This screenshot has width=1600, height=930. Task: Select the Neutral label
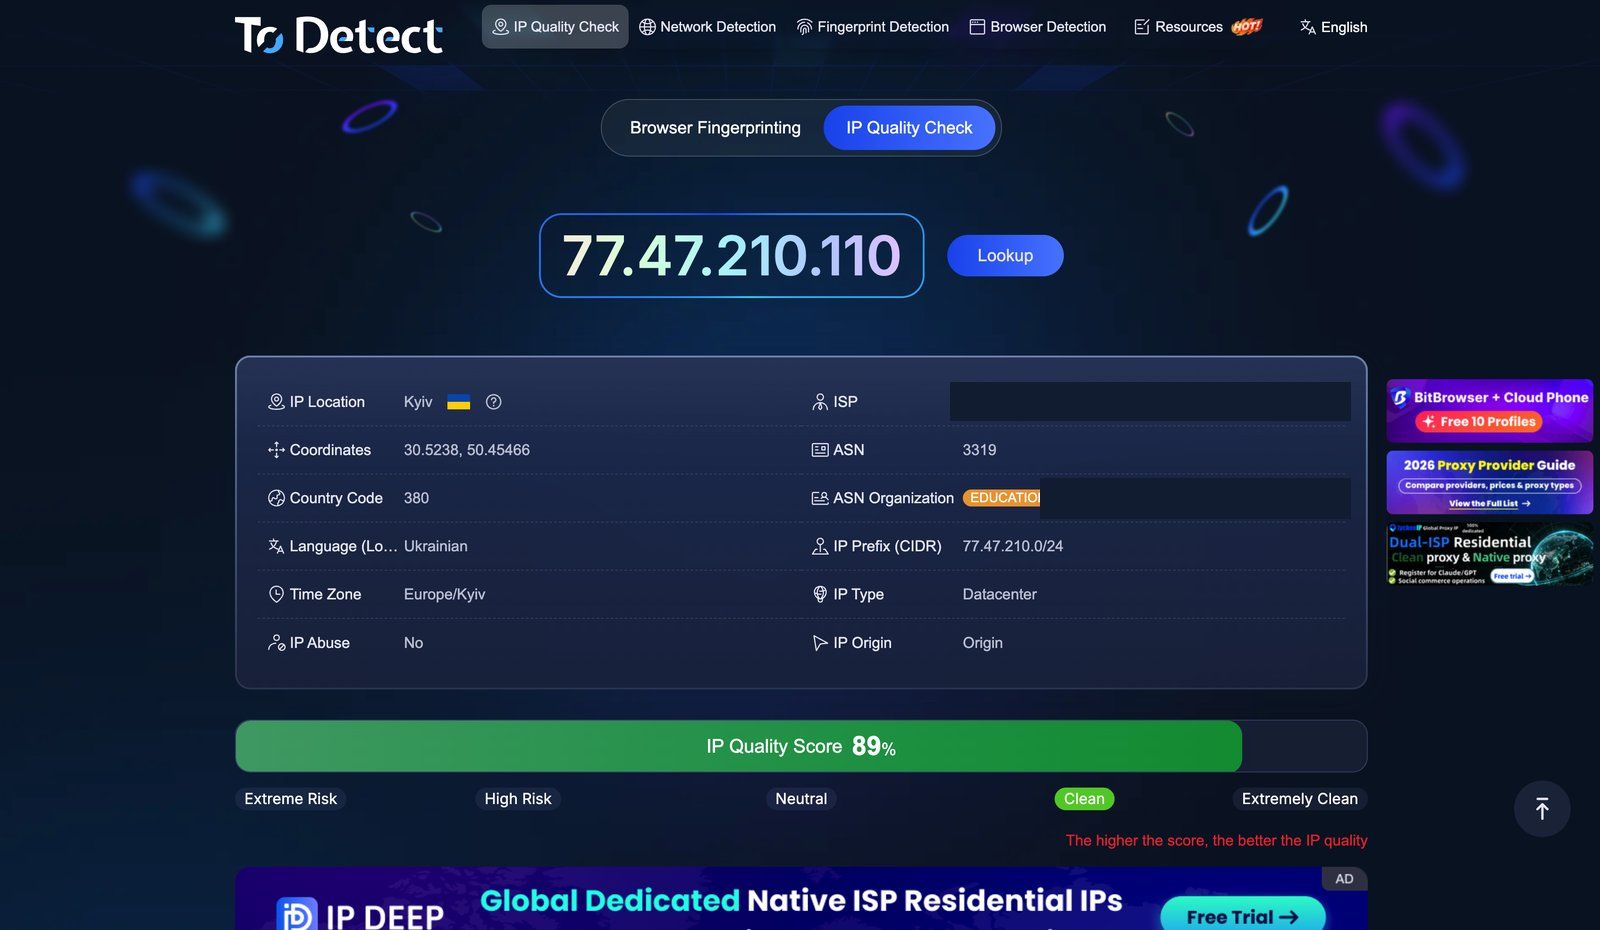coord(801,799)
